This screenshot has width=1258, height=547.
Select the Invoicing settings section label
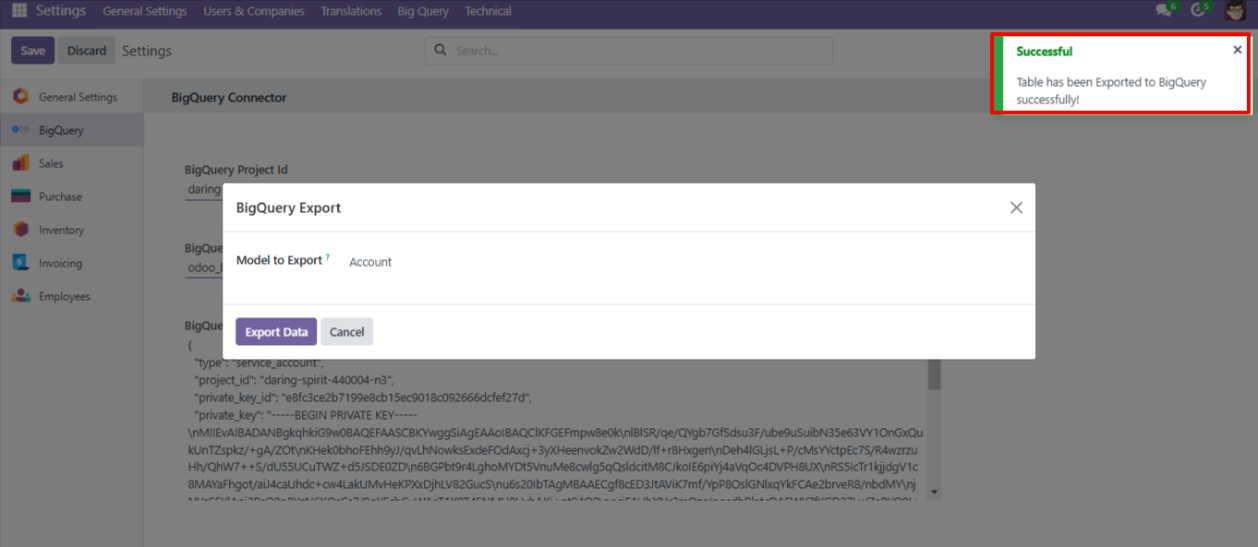click(x=60, y=263)
